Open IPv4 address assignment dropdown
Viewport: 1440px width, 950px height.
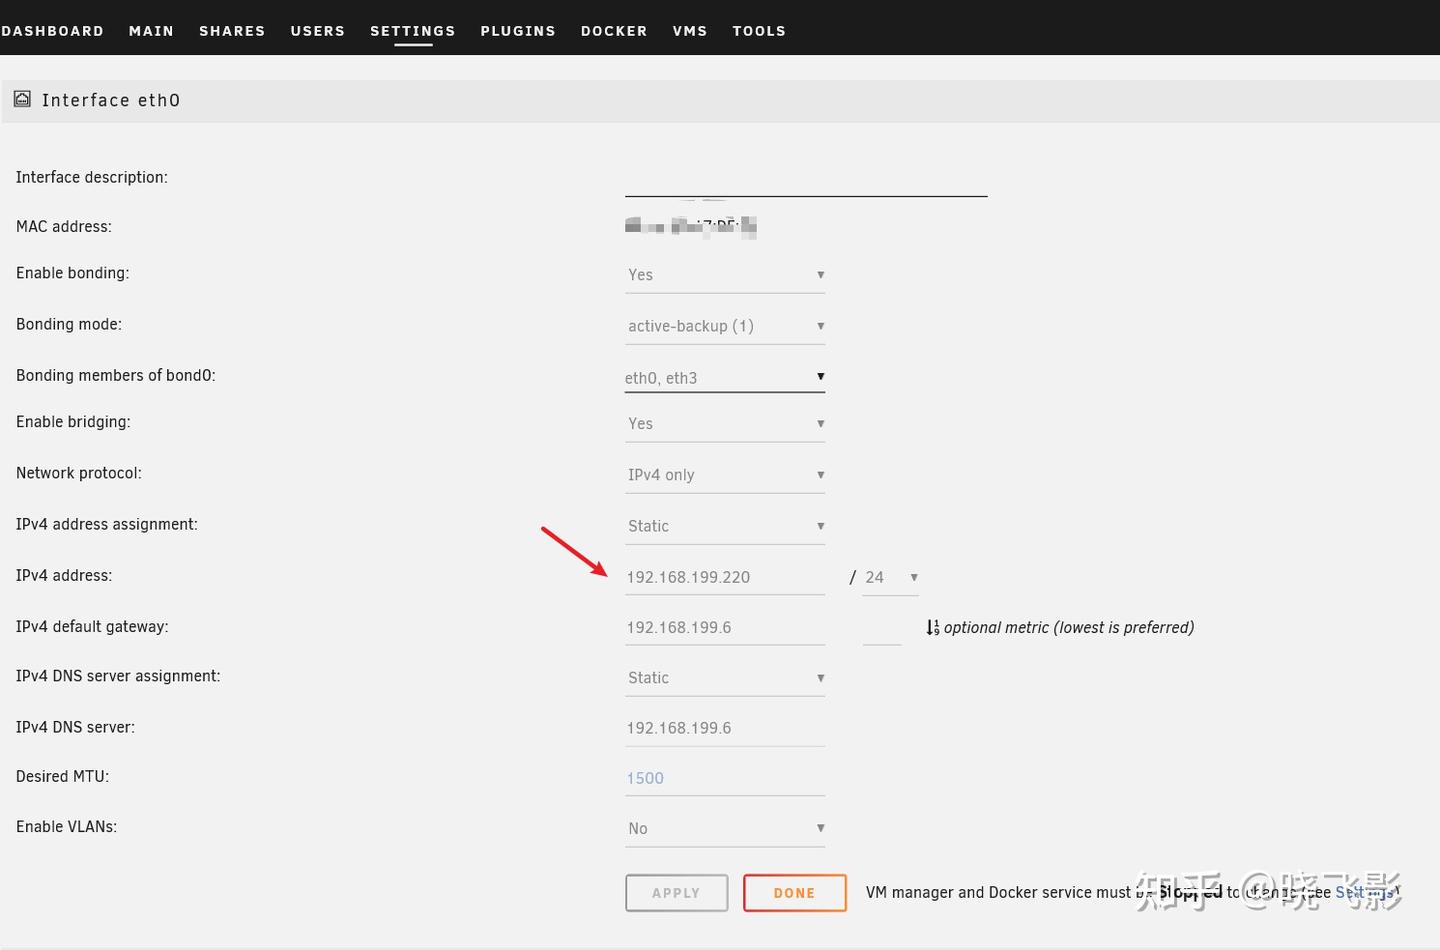tap(725, 526)
